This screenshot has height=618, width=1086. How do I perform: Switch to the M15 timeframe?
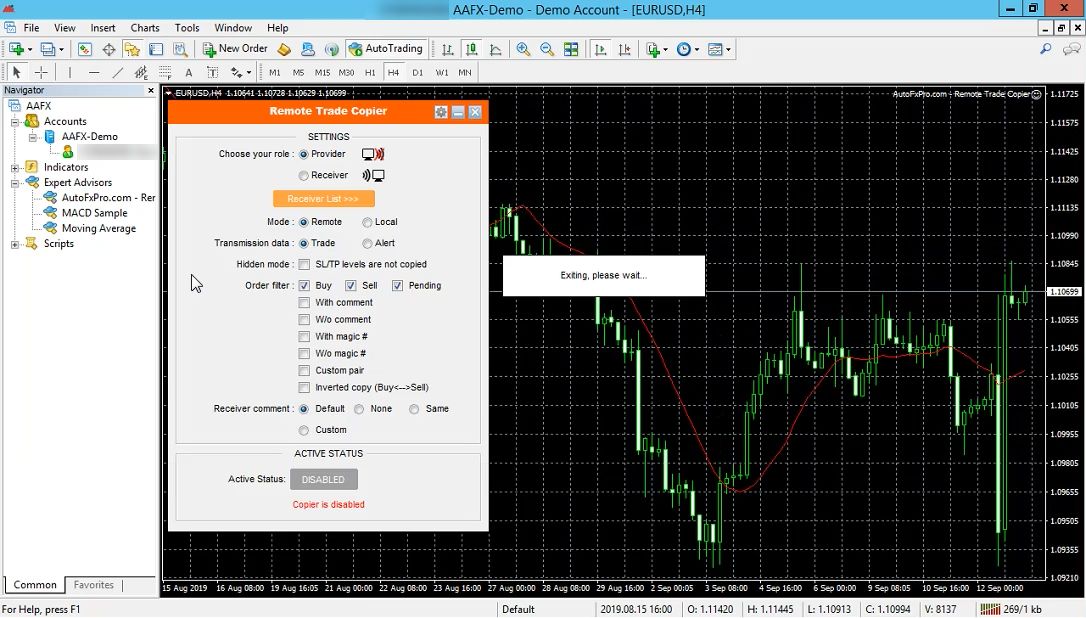(322, 73)
